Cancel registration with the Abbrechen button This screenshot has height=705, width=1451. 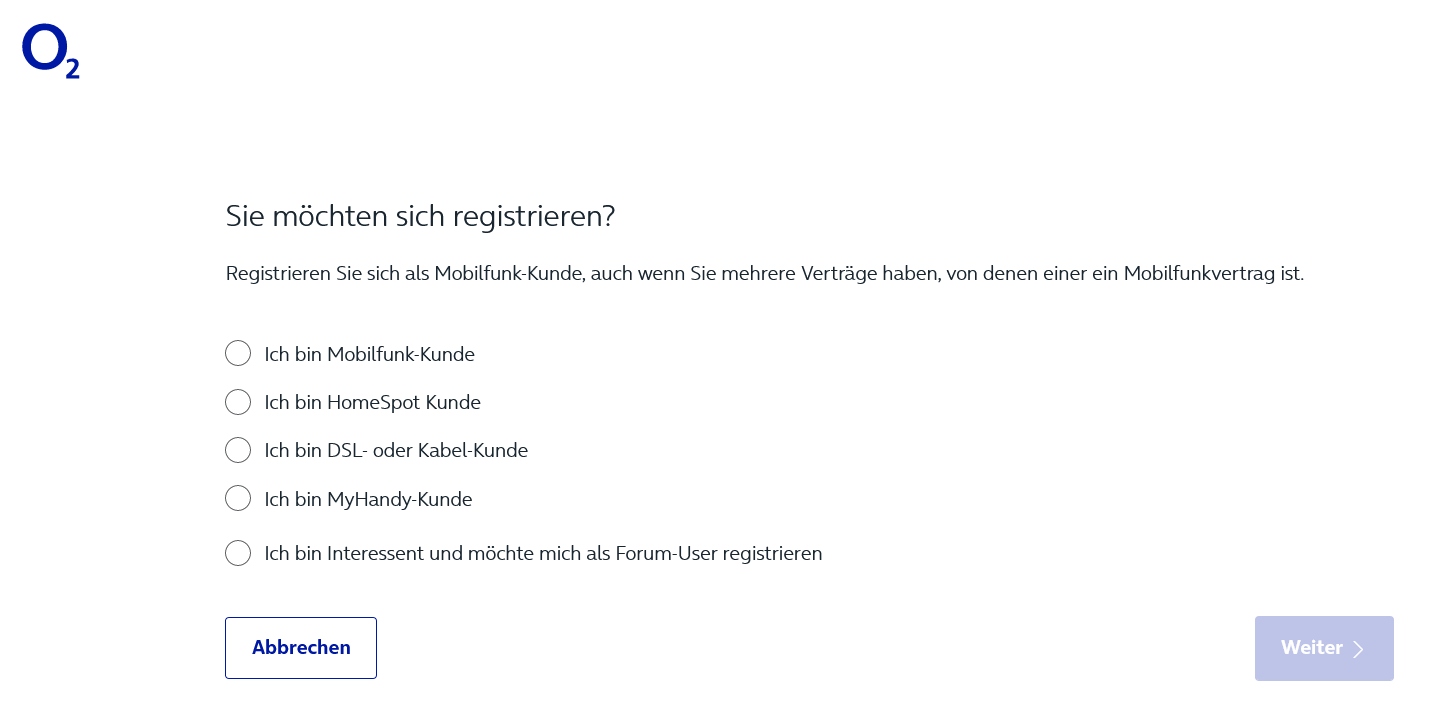pos(301,648)
